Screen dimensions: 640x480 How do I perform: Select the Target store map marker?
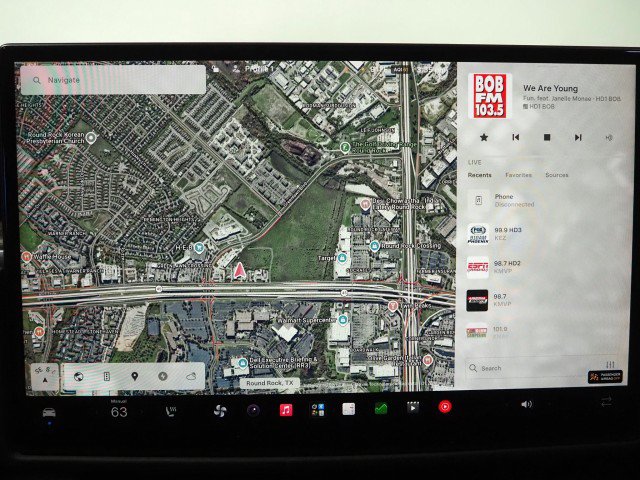point(342,258)
